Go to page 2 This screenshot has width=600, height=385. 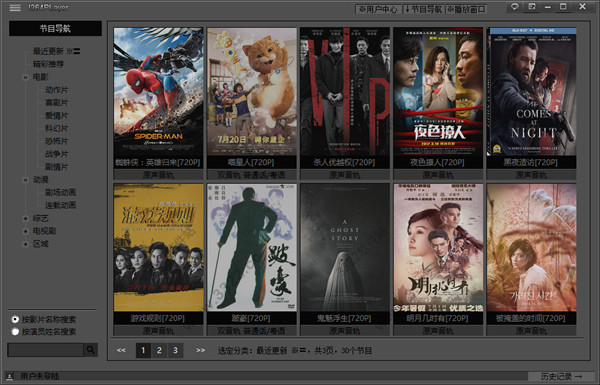159,350
